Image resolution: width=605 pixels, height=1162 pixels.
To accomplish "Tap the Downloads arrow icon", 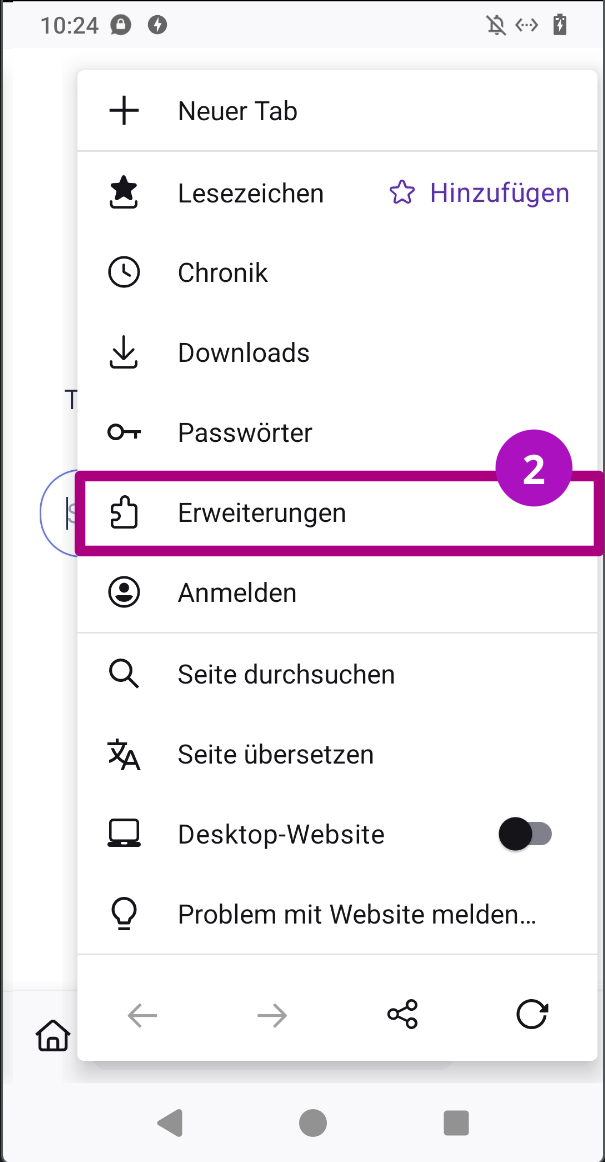I will [123, 352].
